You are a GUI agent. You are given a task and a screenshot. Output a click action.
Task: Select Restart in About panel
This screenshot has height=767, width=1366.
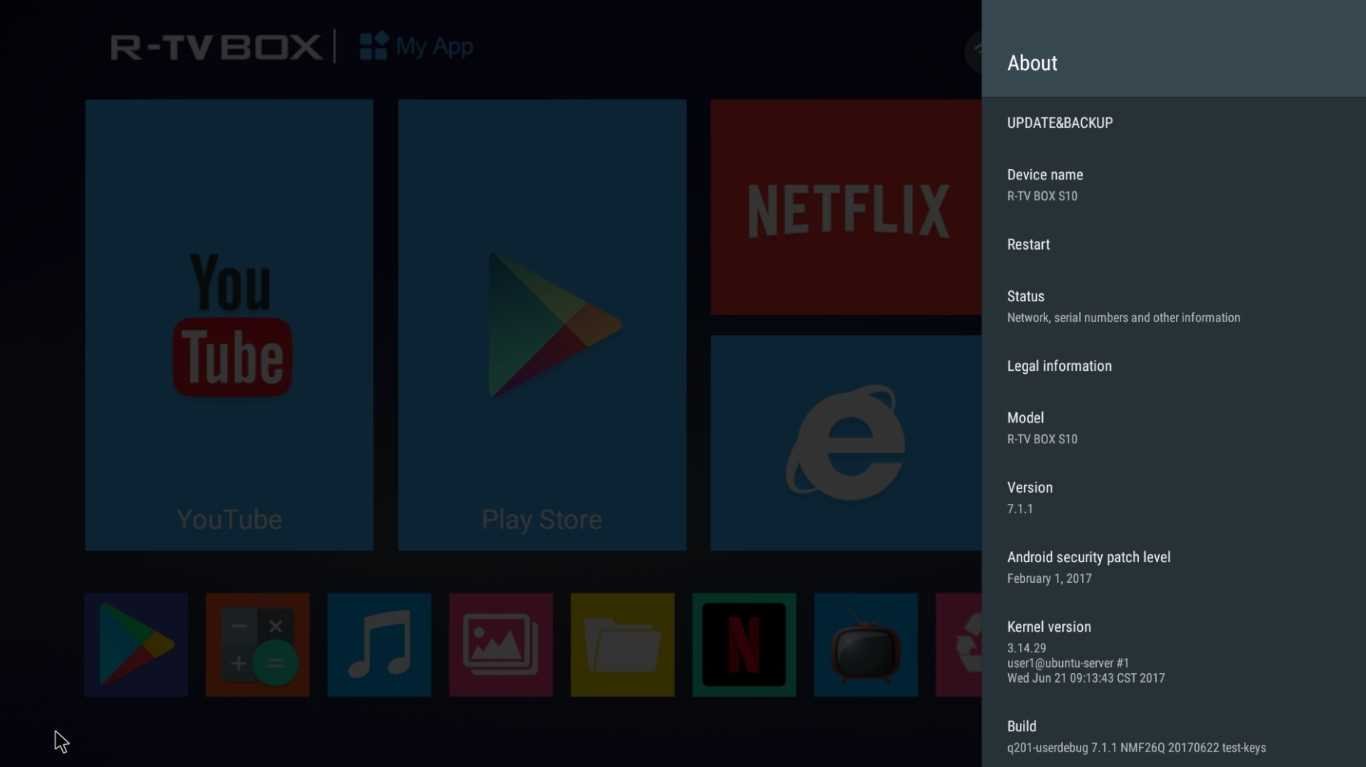(x=1174, y=245)
